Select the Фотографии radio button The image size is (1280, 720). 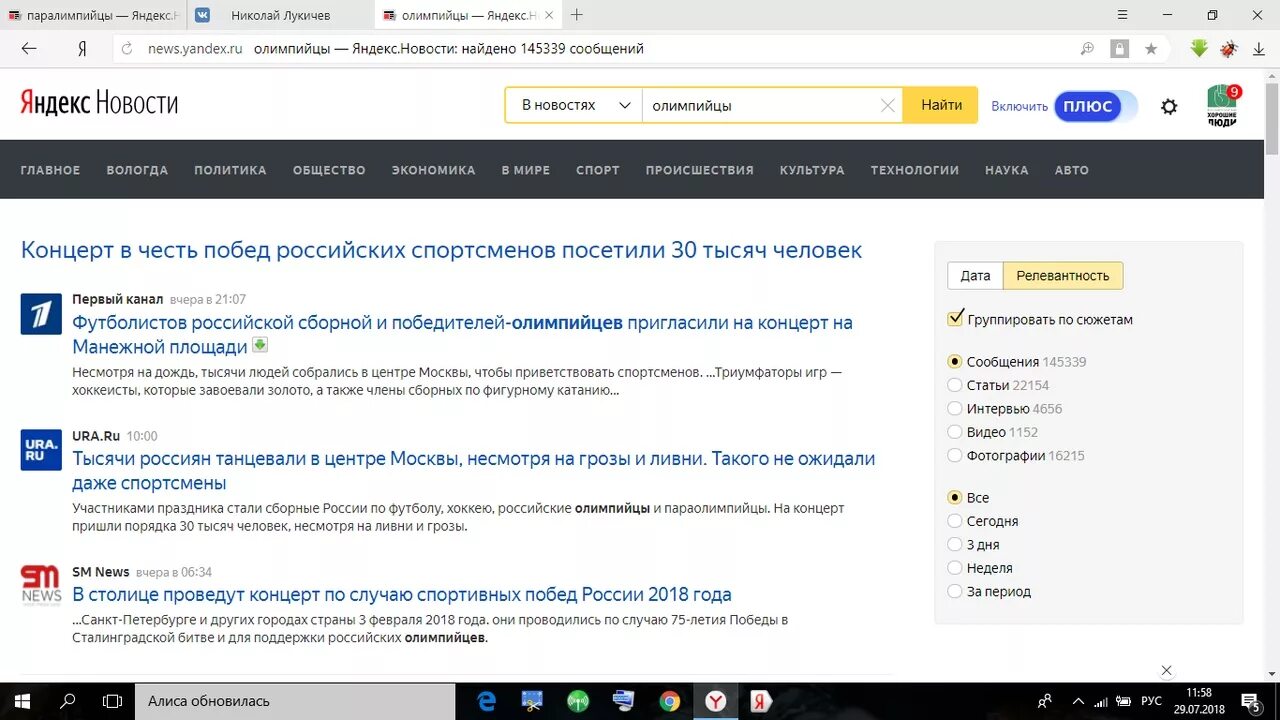(x=955, y=455)
